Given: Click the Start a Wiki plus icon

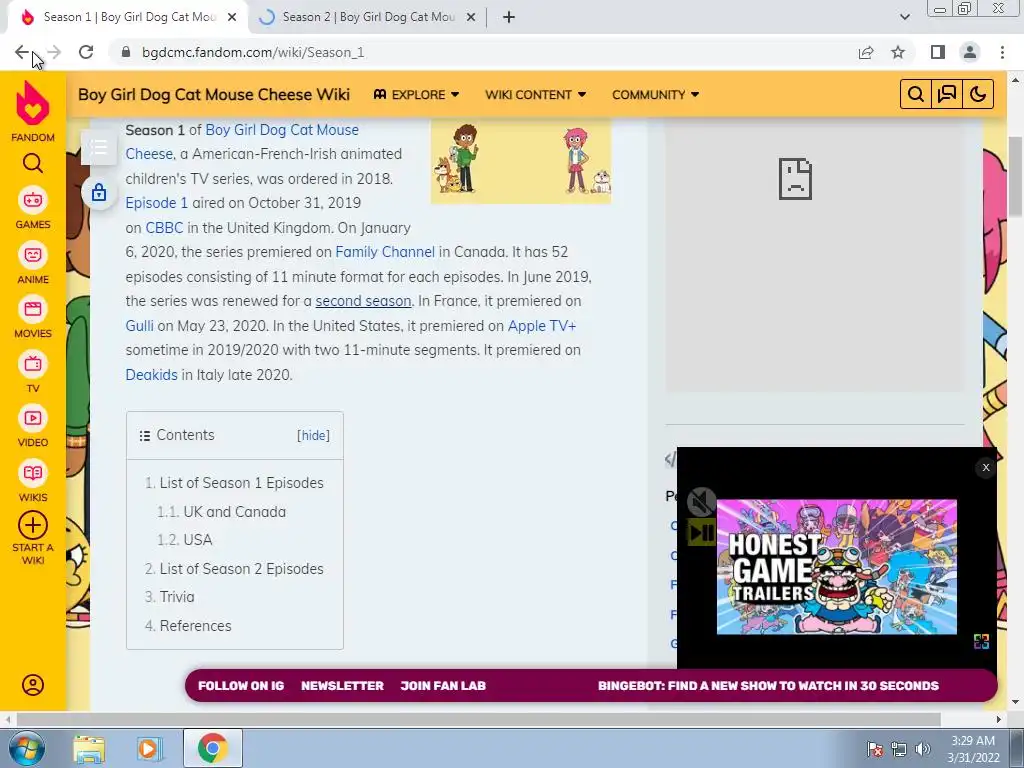Looking at the screenshot, I should point(33,525).
